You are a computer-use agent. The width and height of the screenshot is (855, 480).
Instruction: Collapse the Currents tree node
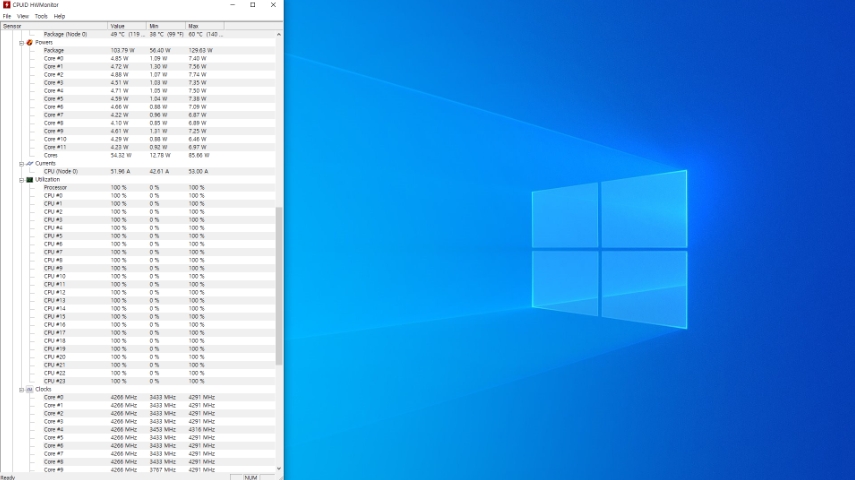21,164
